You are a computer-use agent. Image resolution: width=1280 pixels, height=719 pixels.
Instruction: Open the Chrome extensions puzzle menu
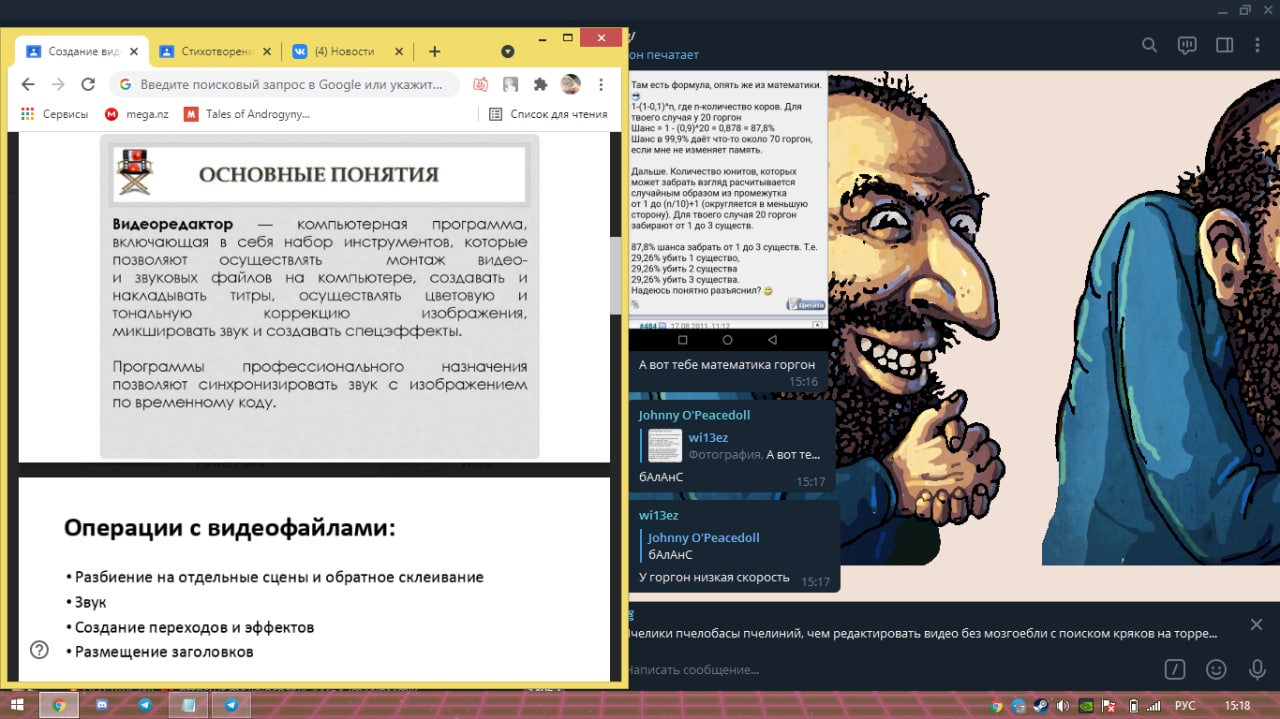click(540, 85)
